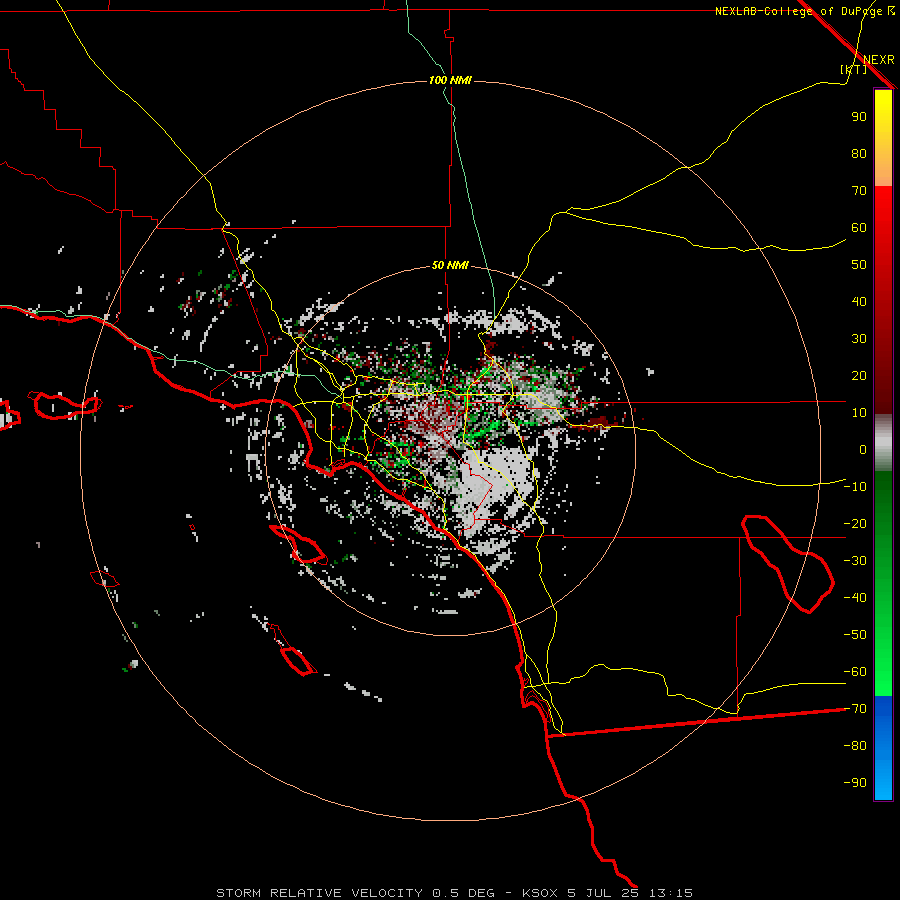Select the red segment of the velocity color bar

pos(883,300)
